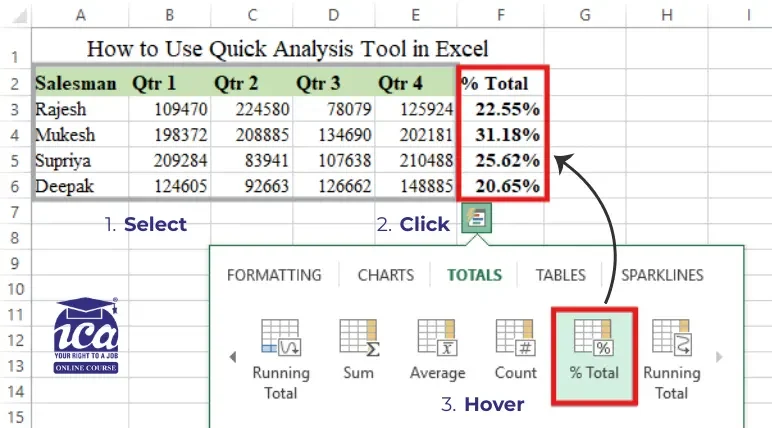Select column F header
The image size is (772, 428).
click(x=500, y=15)
